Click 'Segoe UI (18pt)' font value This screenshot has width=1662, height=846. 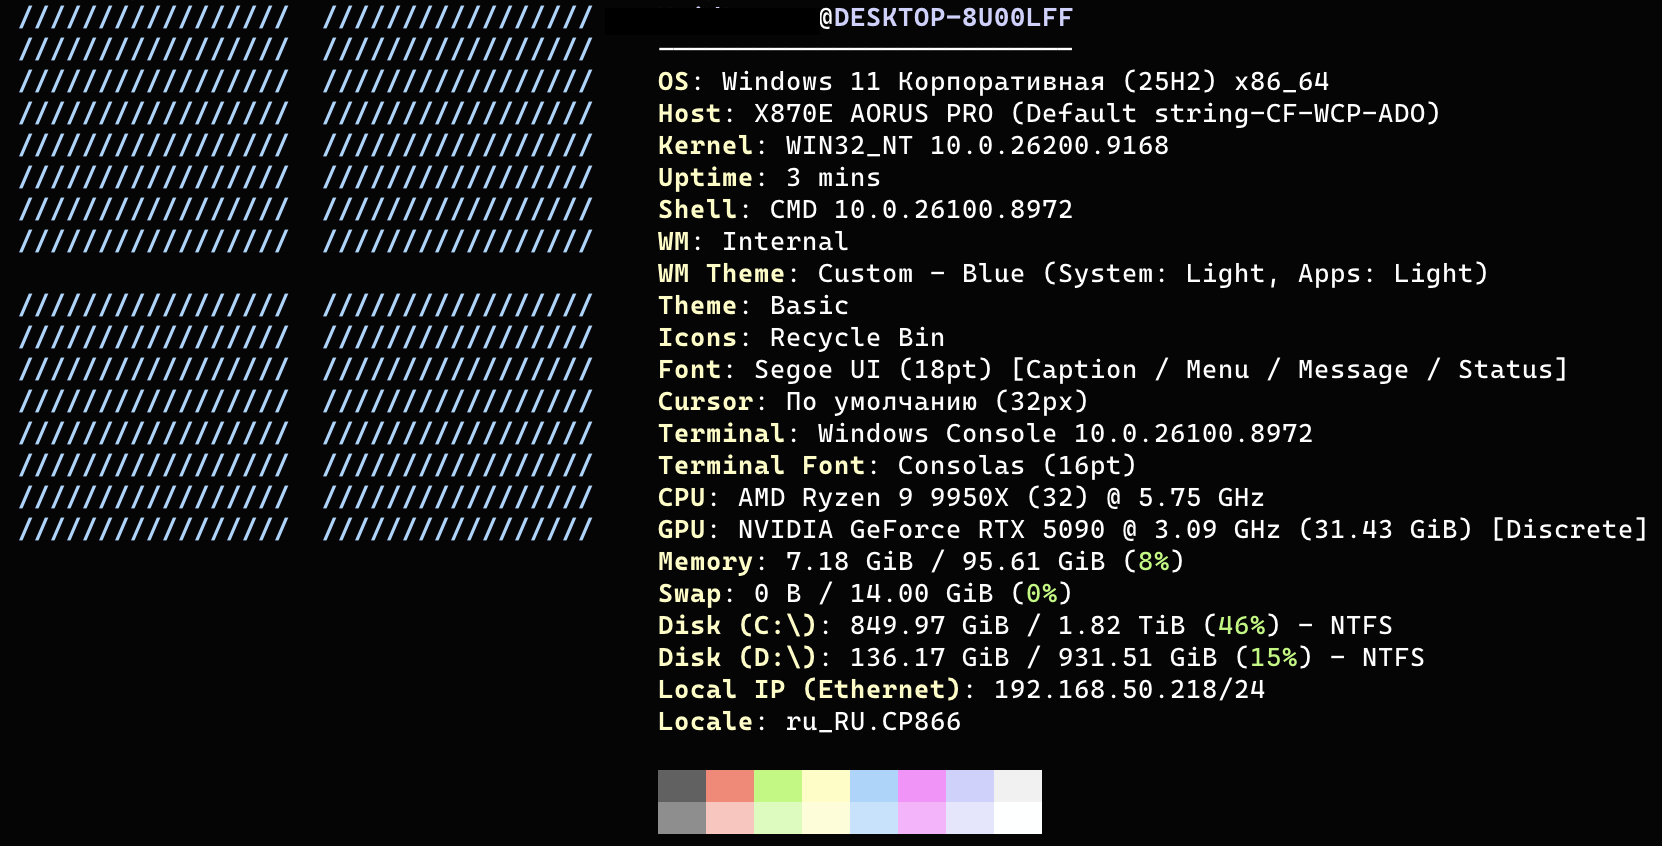click(873, 370)
